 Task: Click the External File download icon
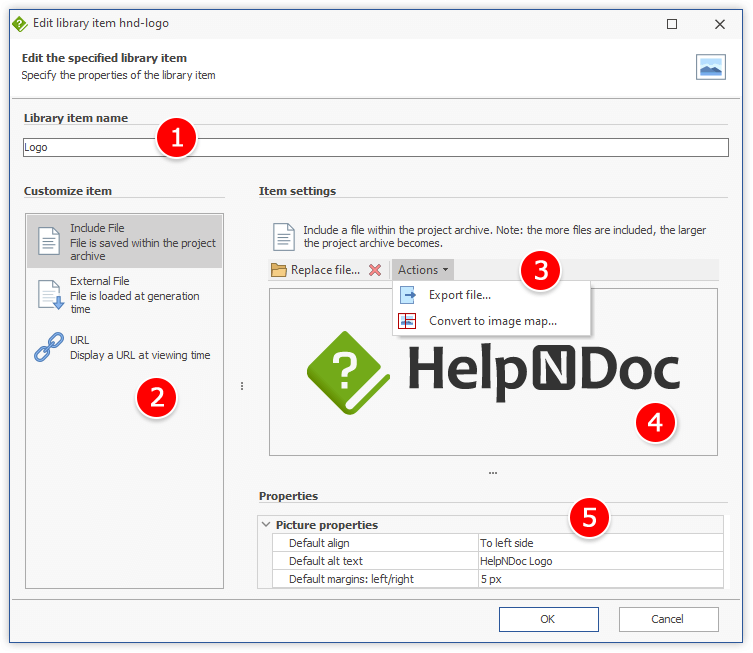point(50,294)
